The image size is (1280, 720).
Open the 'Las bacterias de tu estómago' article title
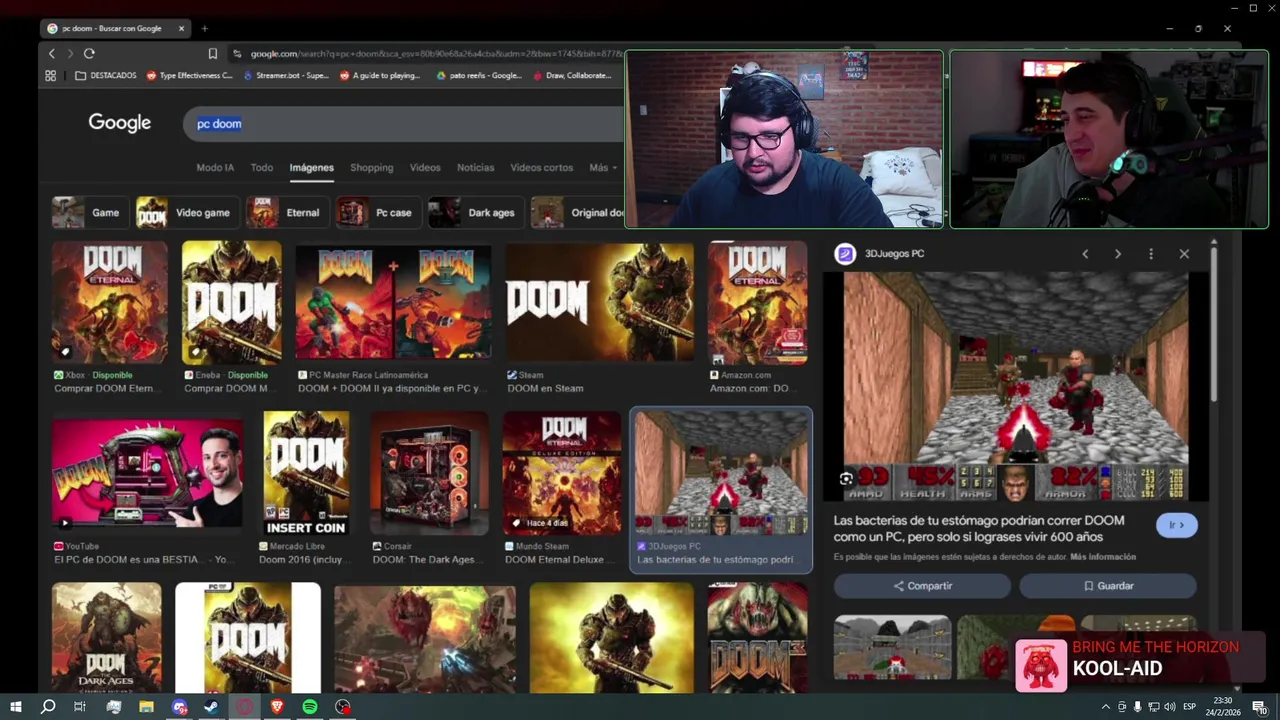[x=979, y=529]
